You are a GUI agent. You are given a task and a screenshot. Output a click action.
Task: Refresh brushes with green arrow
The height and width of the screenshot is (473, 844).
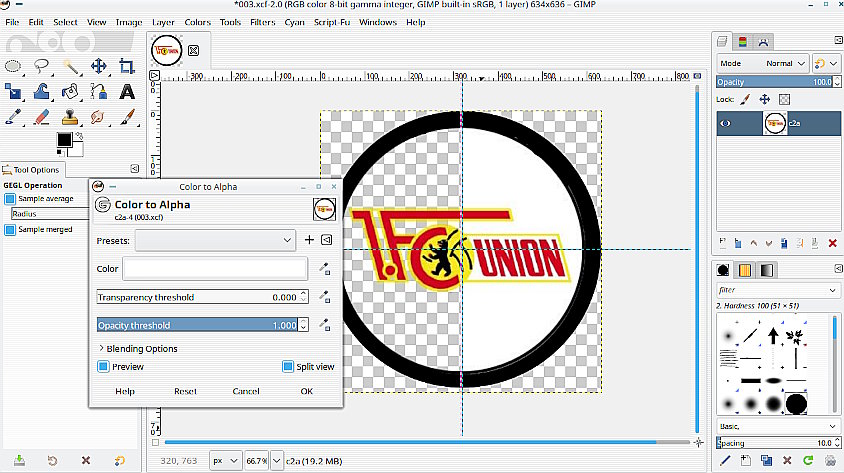pyautogui.click(x=808, y=460)
